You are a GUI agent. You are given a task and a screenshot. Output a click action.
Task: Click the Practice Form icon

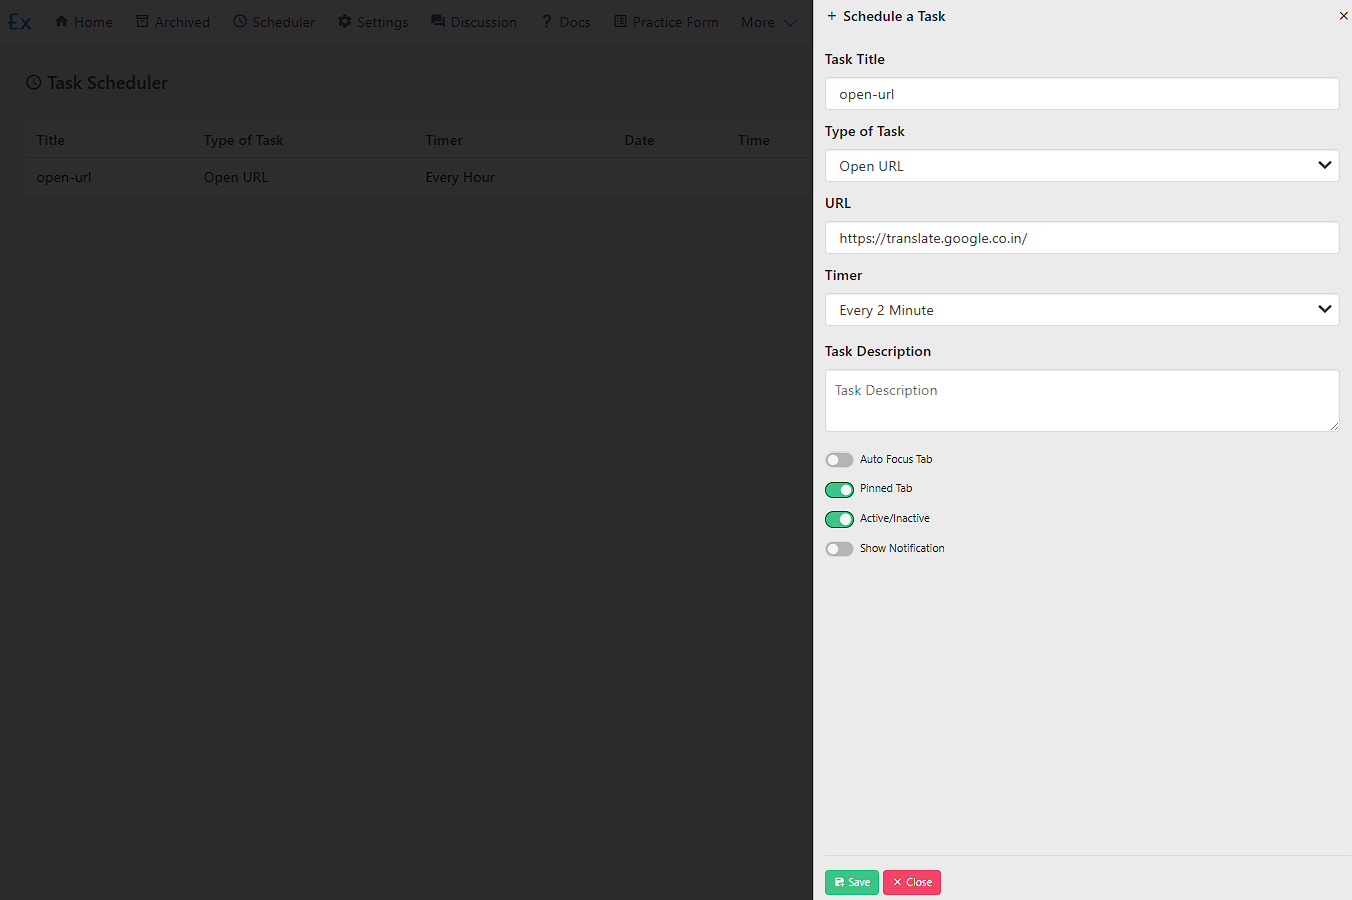coord(620,21)
